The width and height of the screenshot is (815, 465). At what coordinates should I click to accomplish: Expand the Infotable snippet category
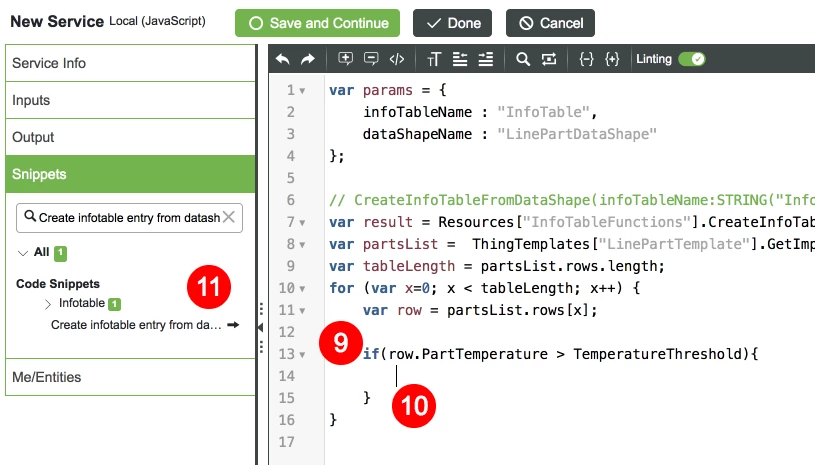pyautogui.click(x=48, y=304)
